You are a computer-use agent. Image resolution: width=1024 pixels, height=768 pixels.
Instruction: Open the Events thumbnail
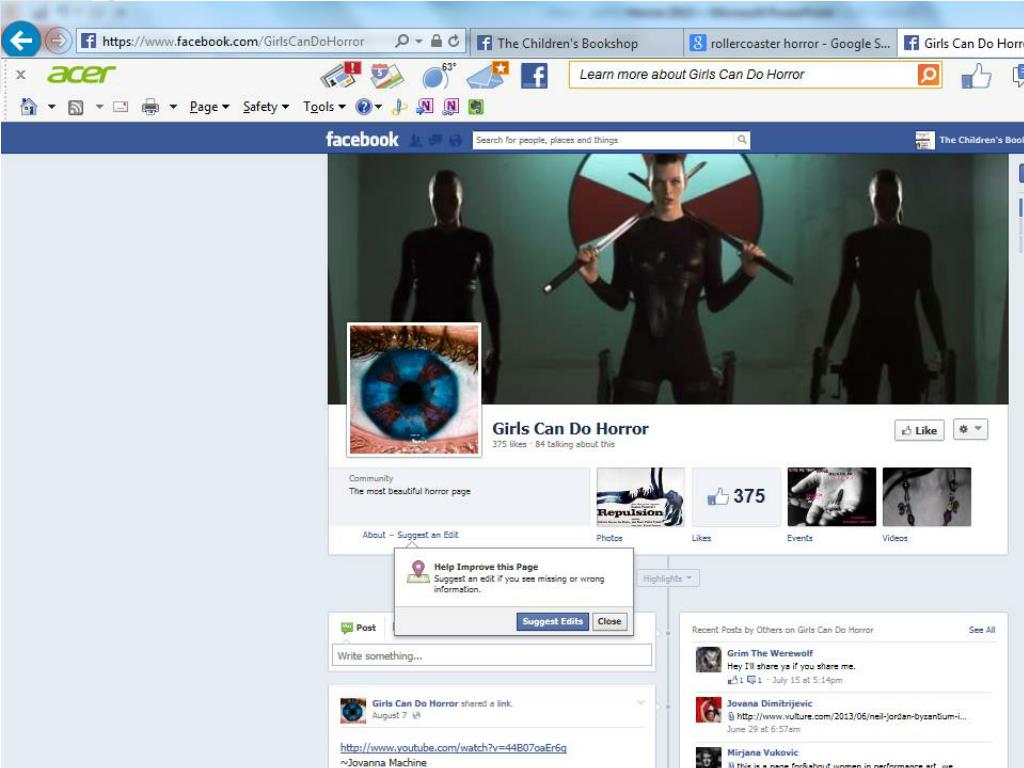point(831,496)
